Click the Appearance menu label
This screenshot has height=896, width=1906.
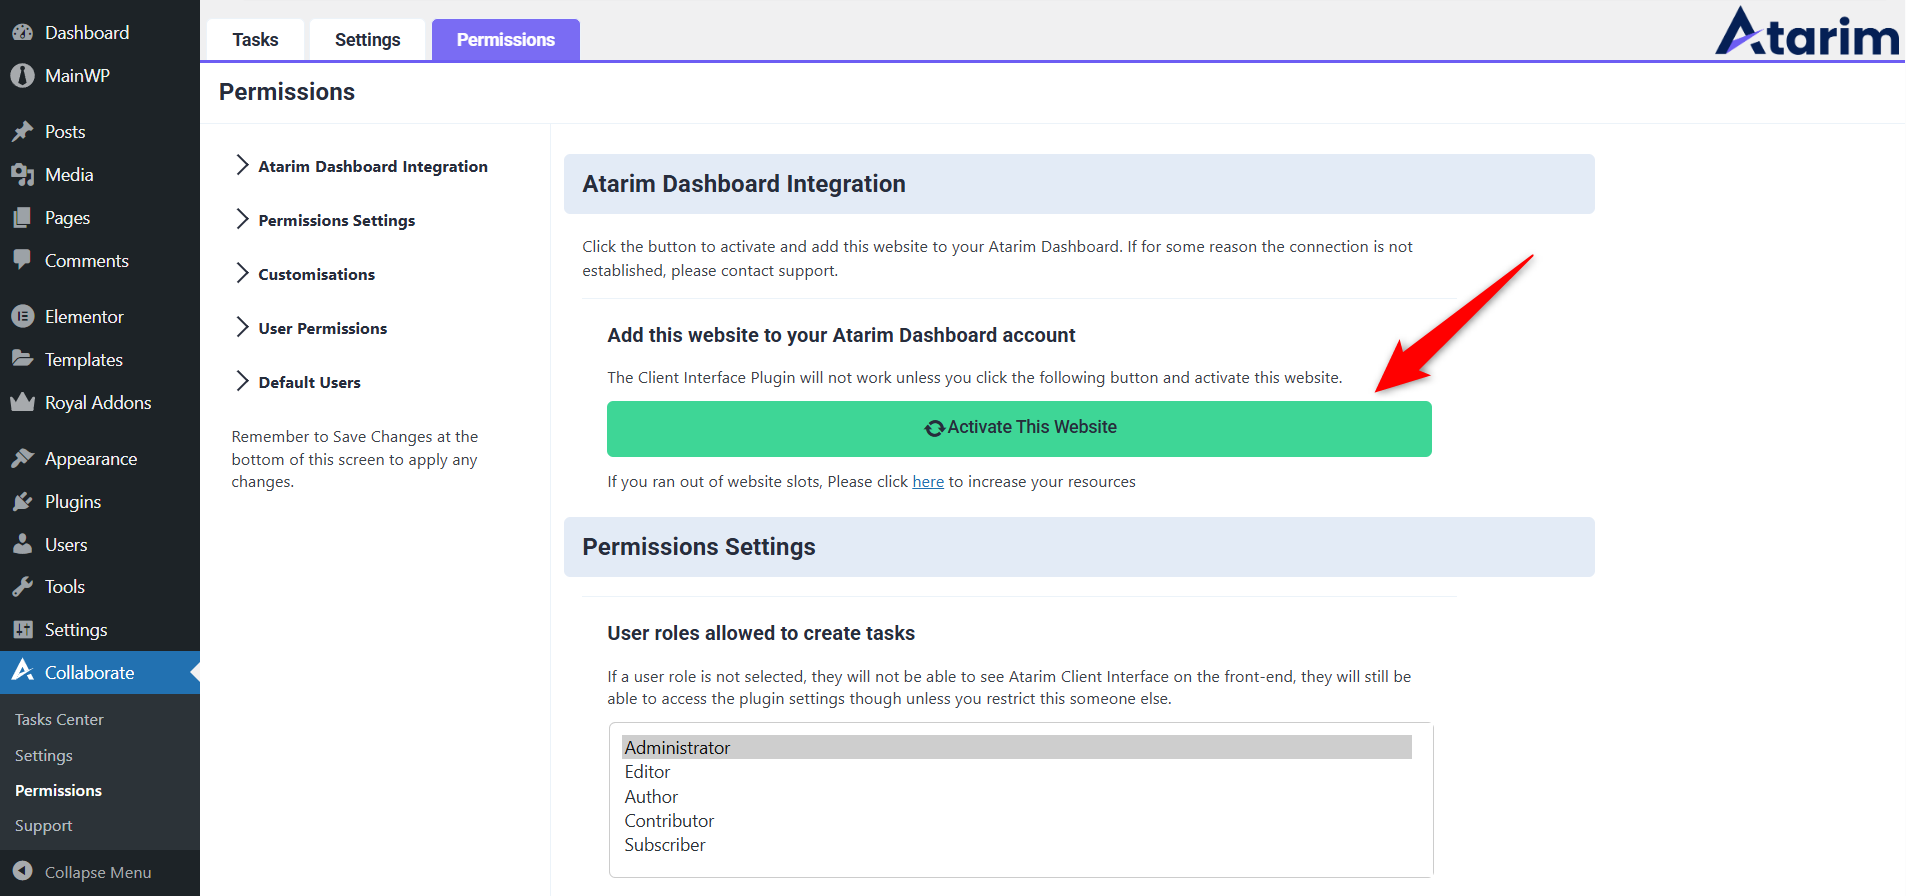(91, 458)
